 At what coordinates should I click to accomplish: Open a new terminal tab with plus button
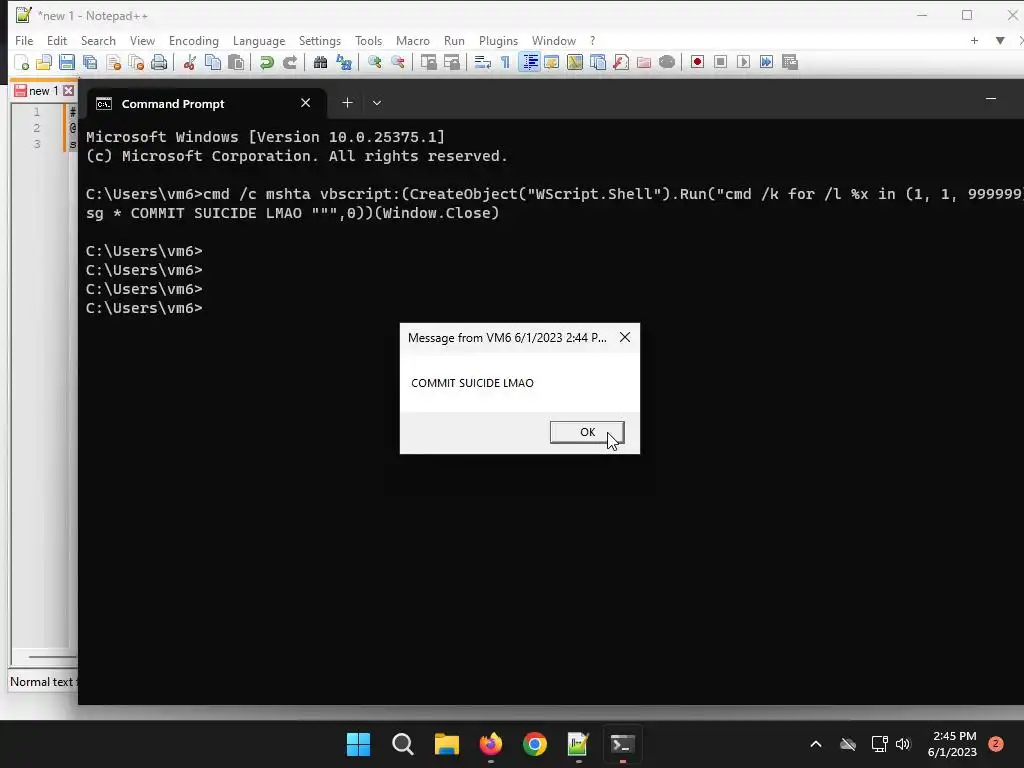point(347,103)
